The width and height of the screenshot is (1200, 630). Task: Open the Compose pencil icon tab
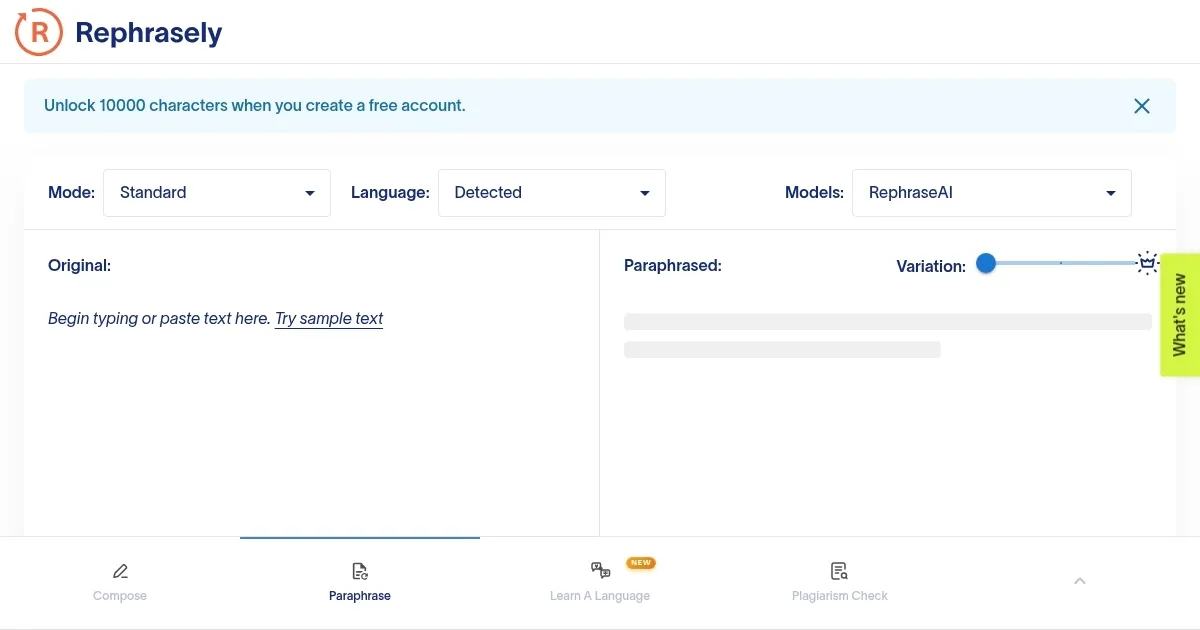click(120, 572)
